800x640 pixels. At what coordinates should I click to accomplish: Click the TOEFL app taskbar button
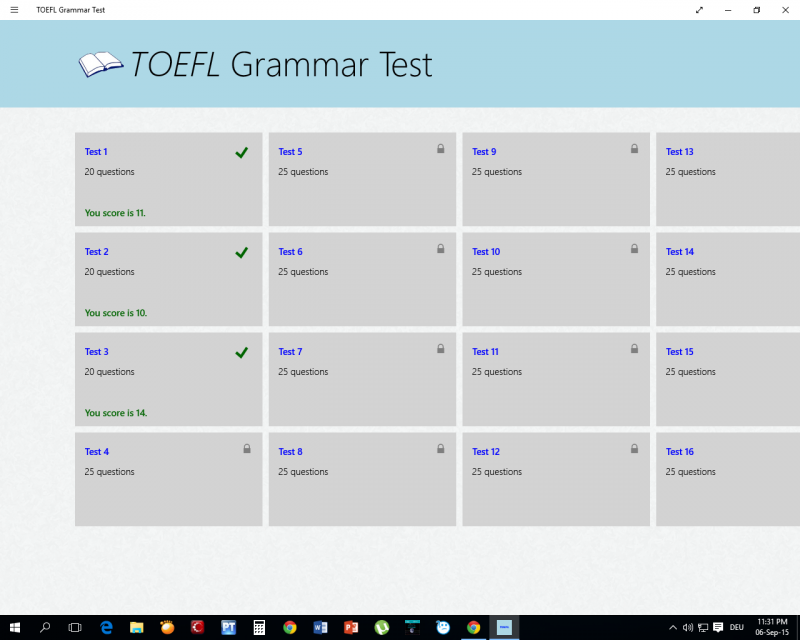pyautogui.click(x=504, y=627)
